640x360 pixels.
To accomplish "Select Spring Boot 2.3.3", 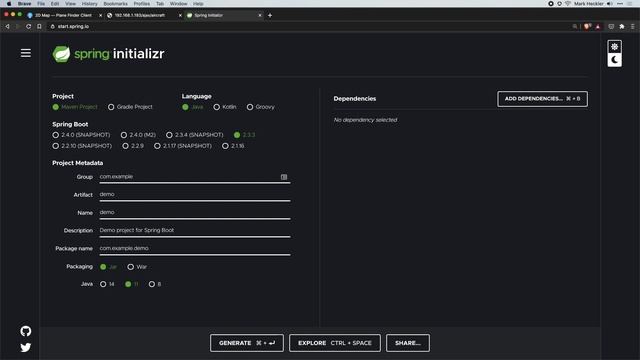I will (237, 135).
